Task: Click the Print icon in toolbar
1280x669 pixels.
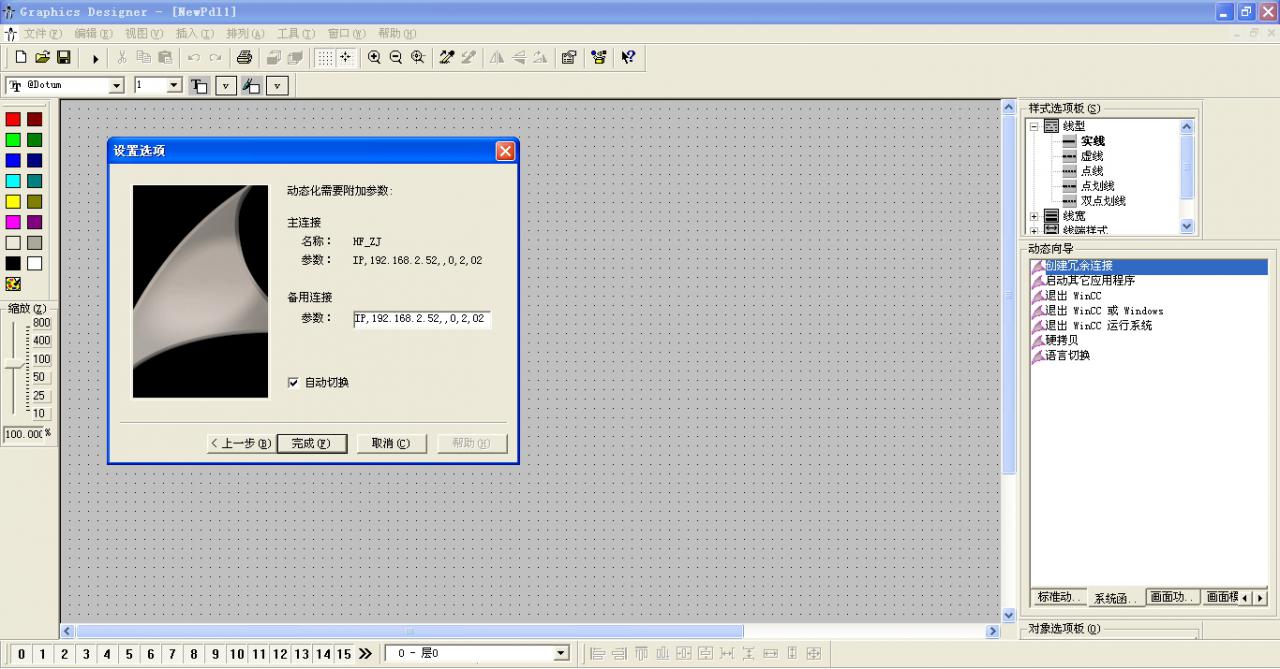Action: click(244, 58)
